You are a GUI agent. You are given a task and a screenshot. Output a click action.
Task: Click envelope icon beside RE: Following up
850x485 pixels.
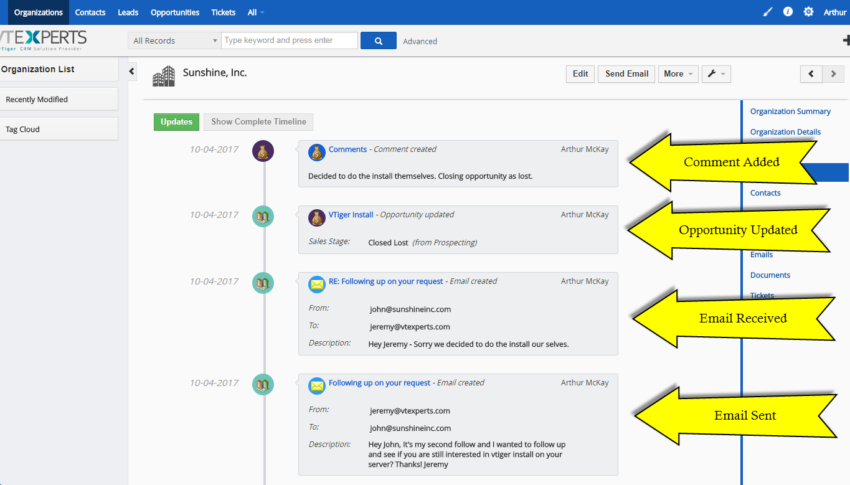(317, 284)
